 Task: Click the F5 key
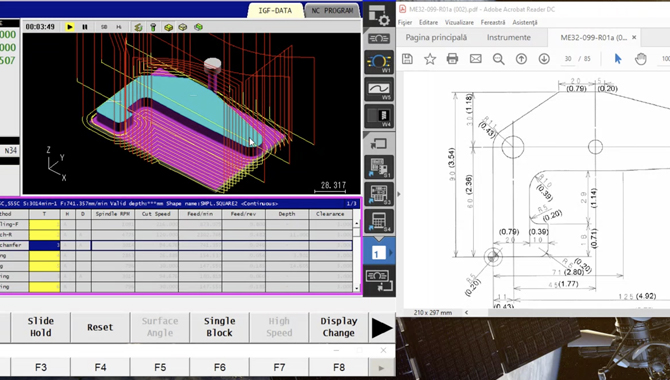pyautogui.click(x=160, y=367)
